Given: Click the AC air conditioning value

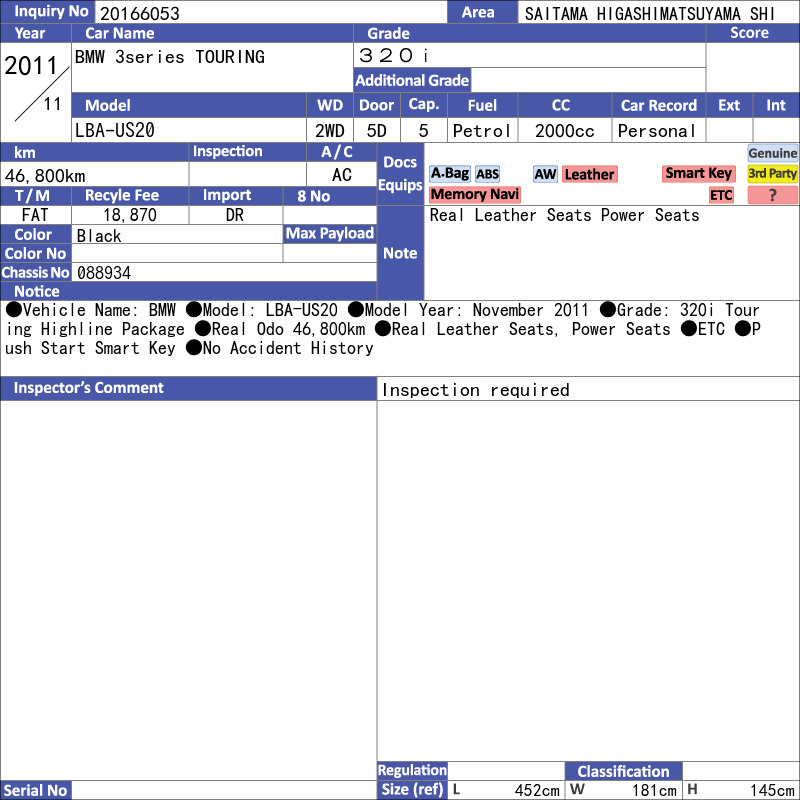Looking at the screenshot, I should (x=342, y=175).
